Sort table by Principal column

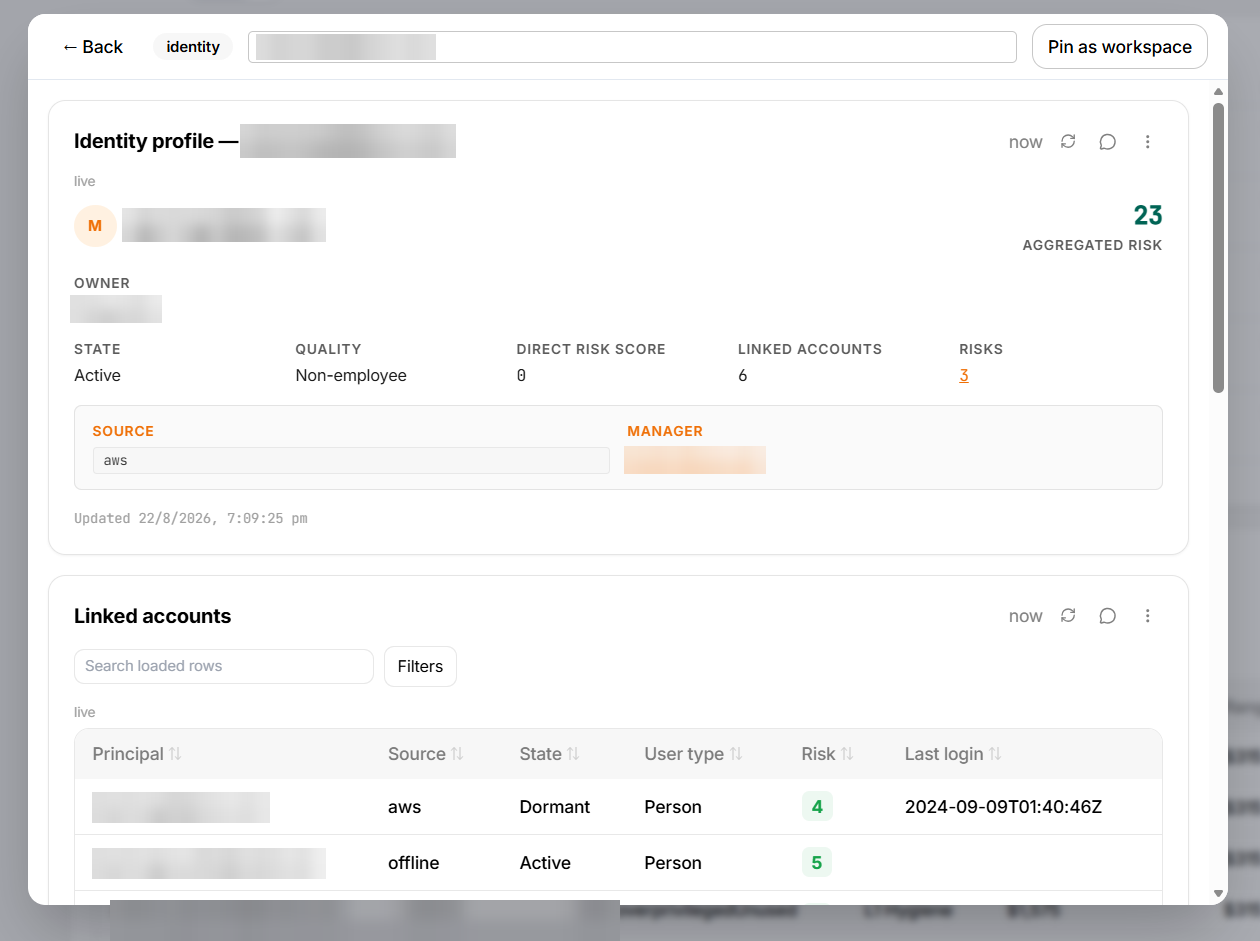(x=137, y=754)
